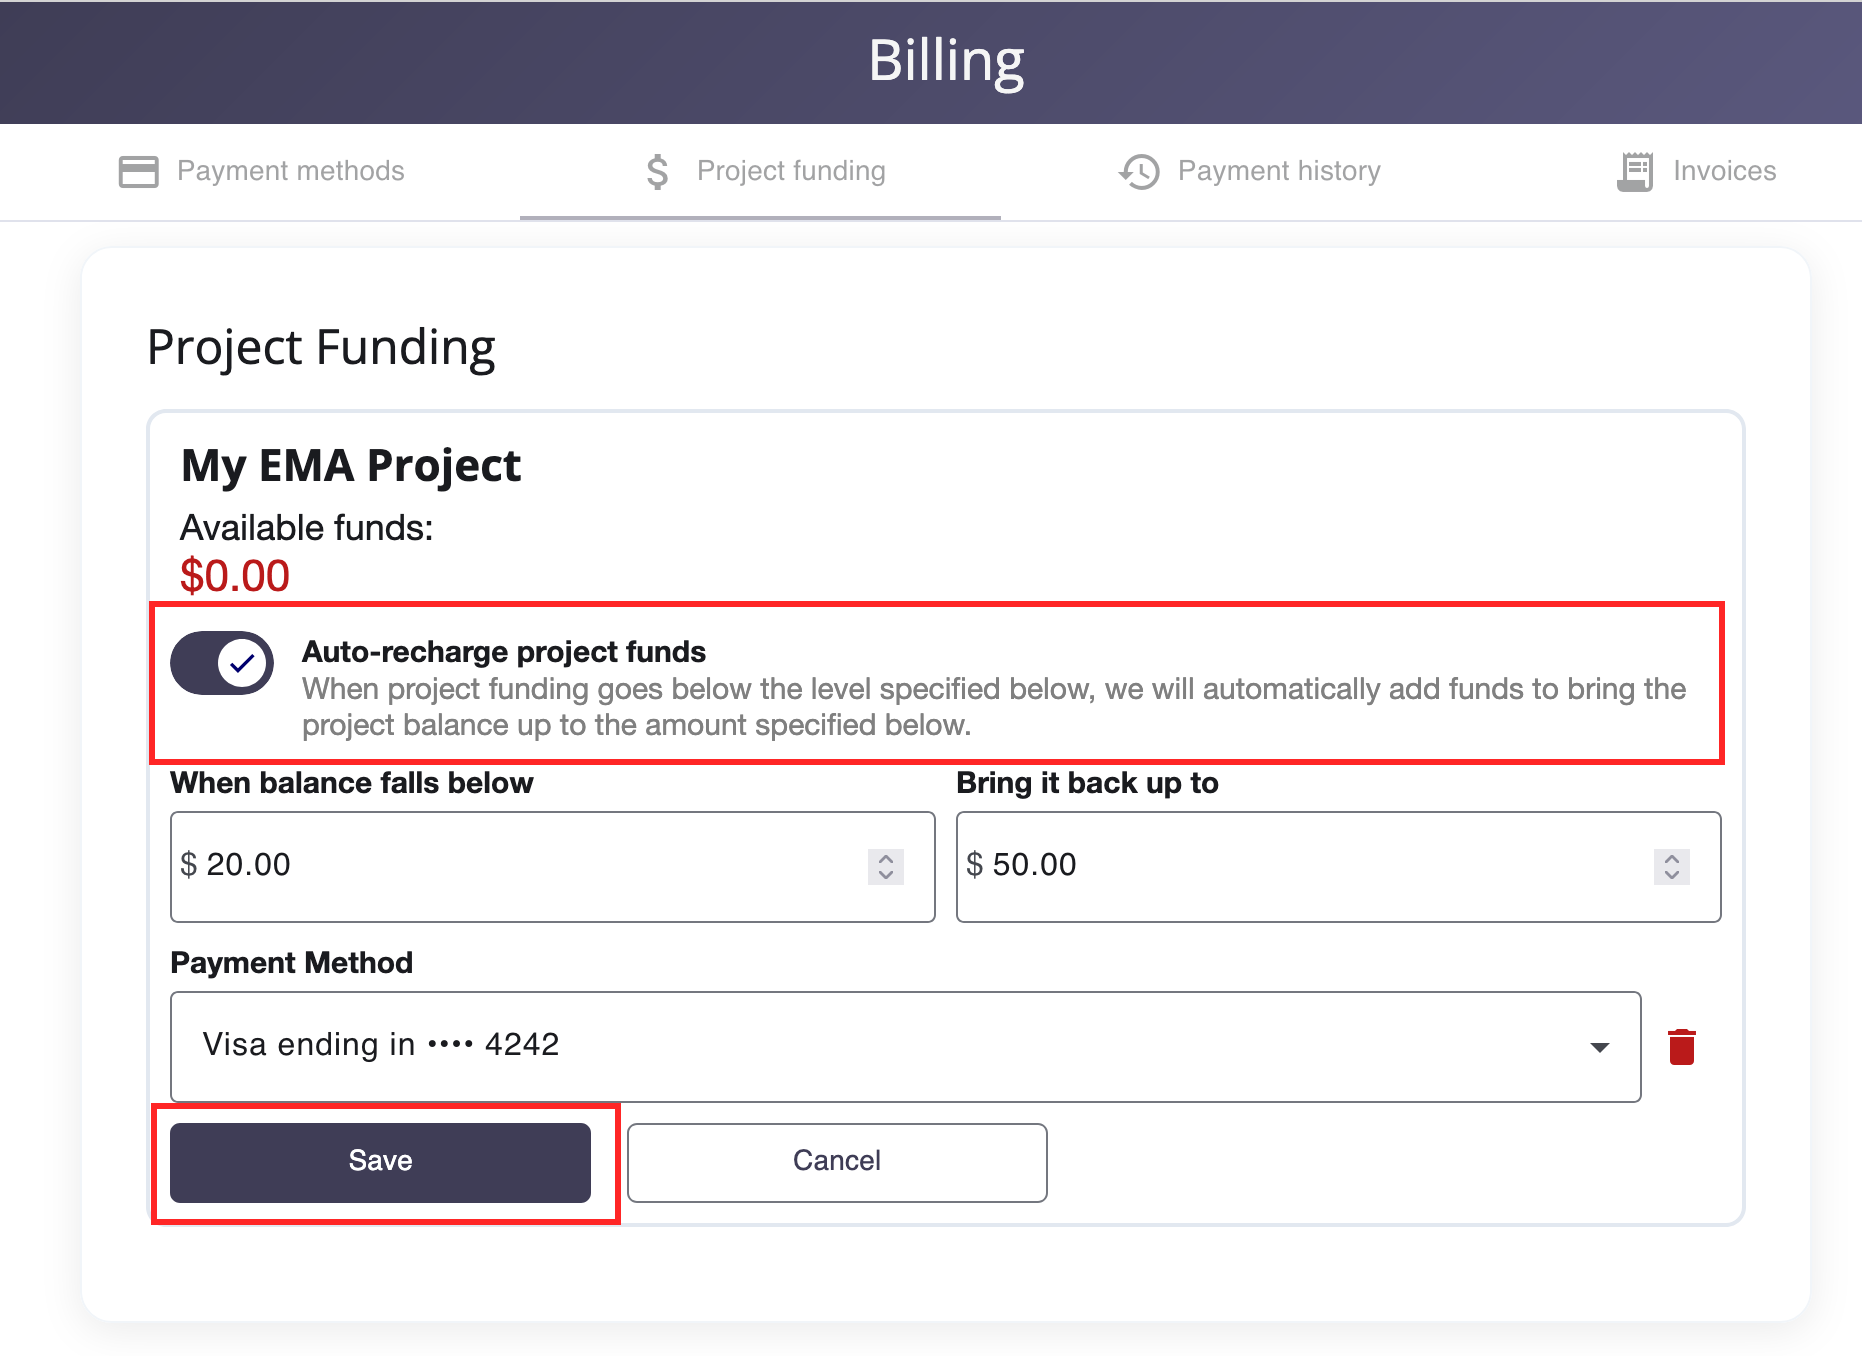The height and width of the screenshot is (1356, 1862).
Task: Click the credit card icon for Payment methods
Action: [x=138, y=172]
